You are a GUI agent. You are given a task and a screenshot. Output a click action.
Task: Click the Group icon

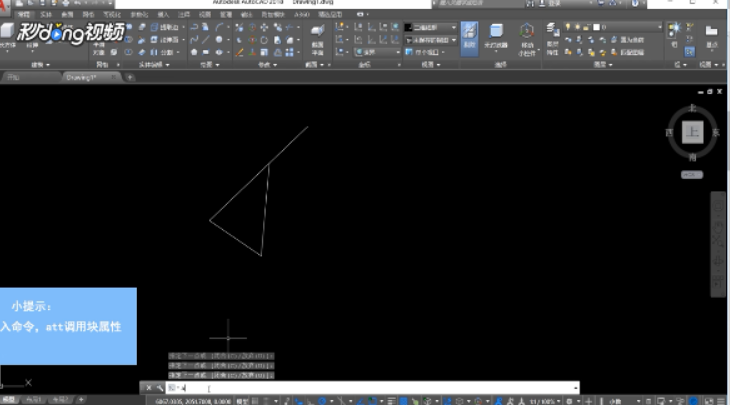point(675,29)
